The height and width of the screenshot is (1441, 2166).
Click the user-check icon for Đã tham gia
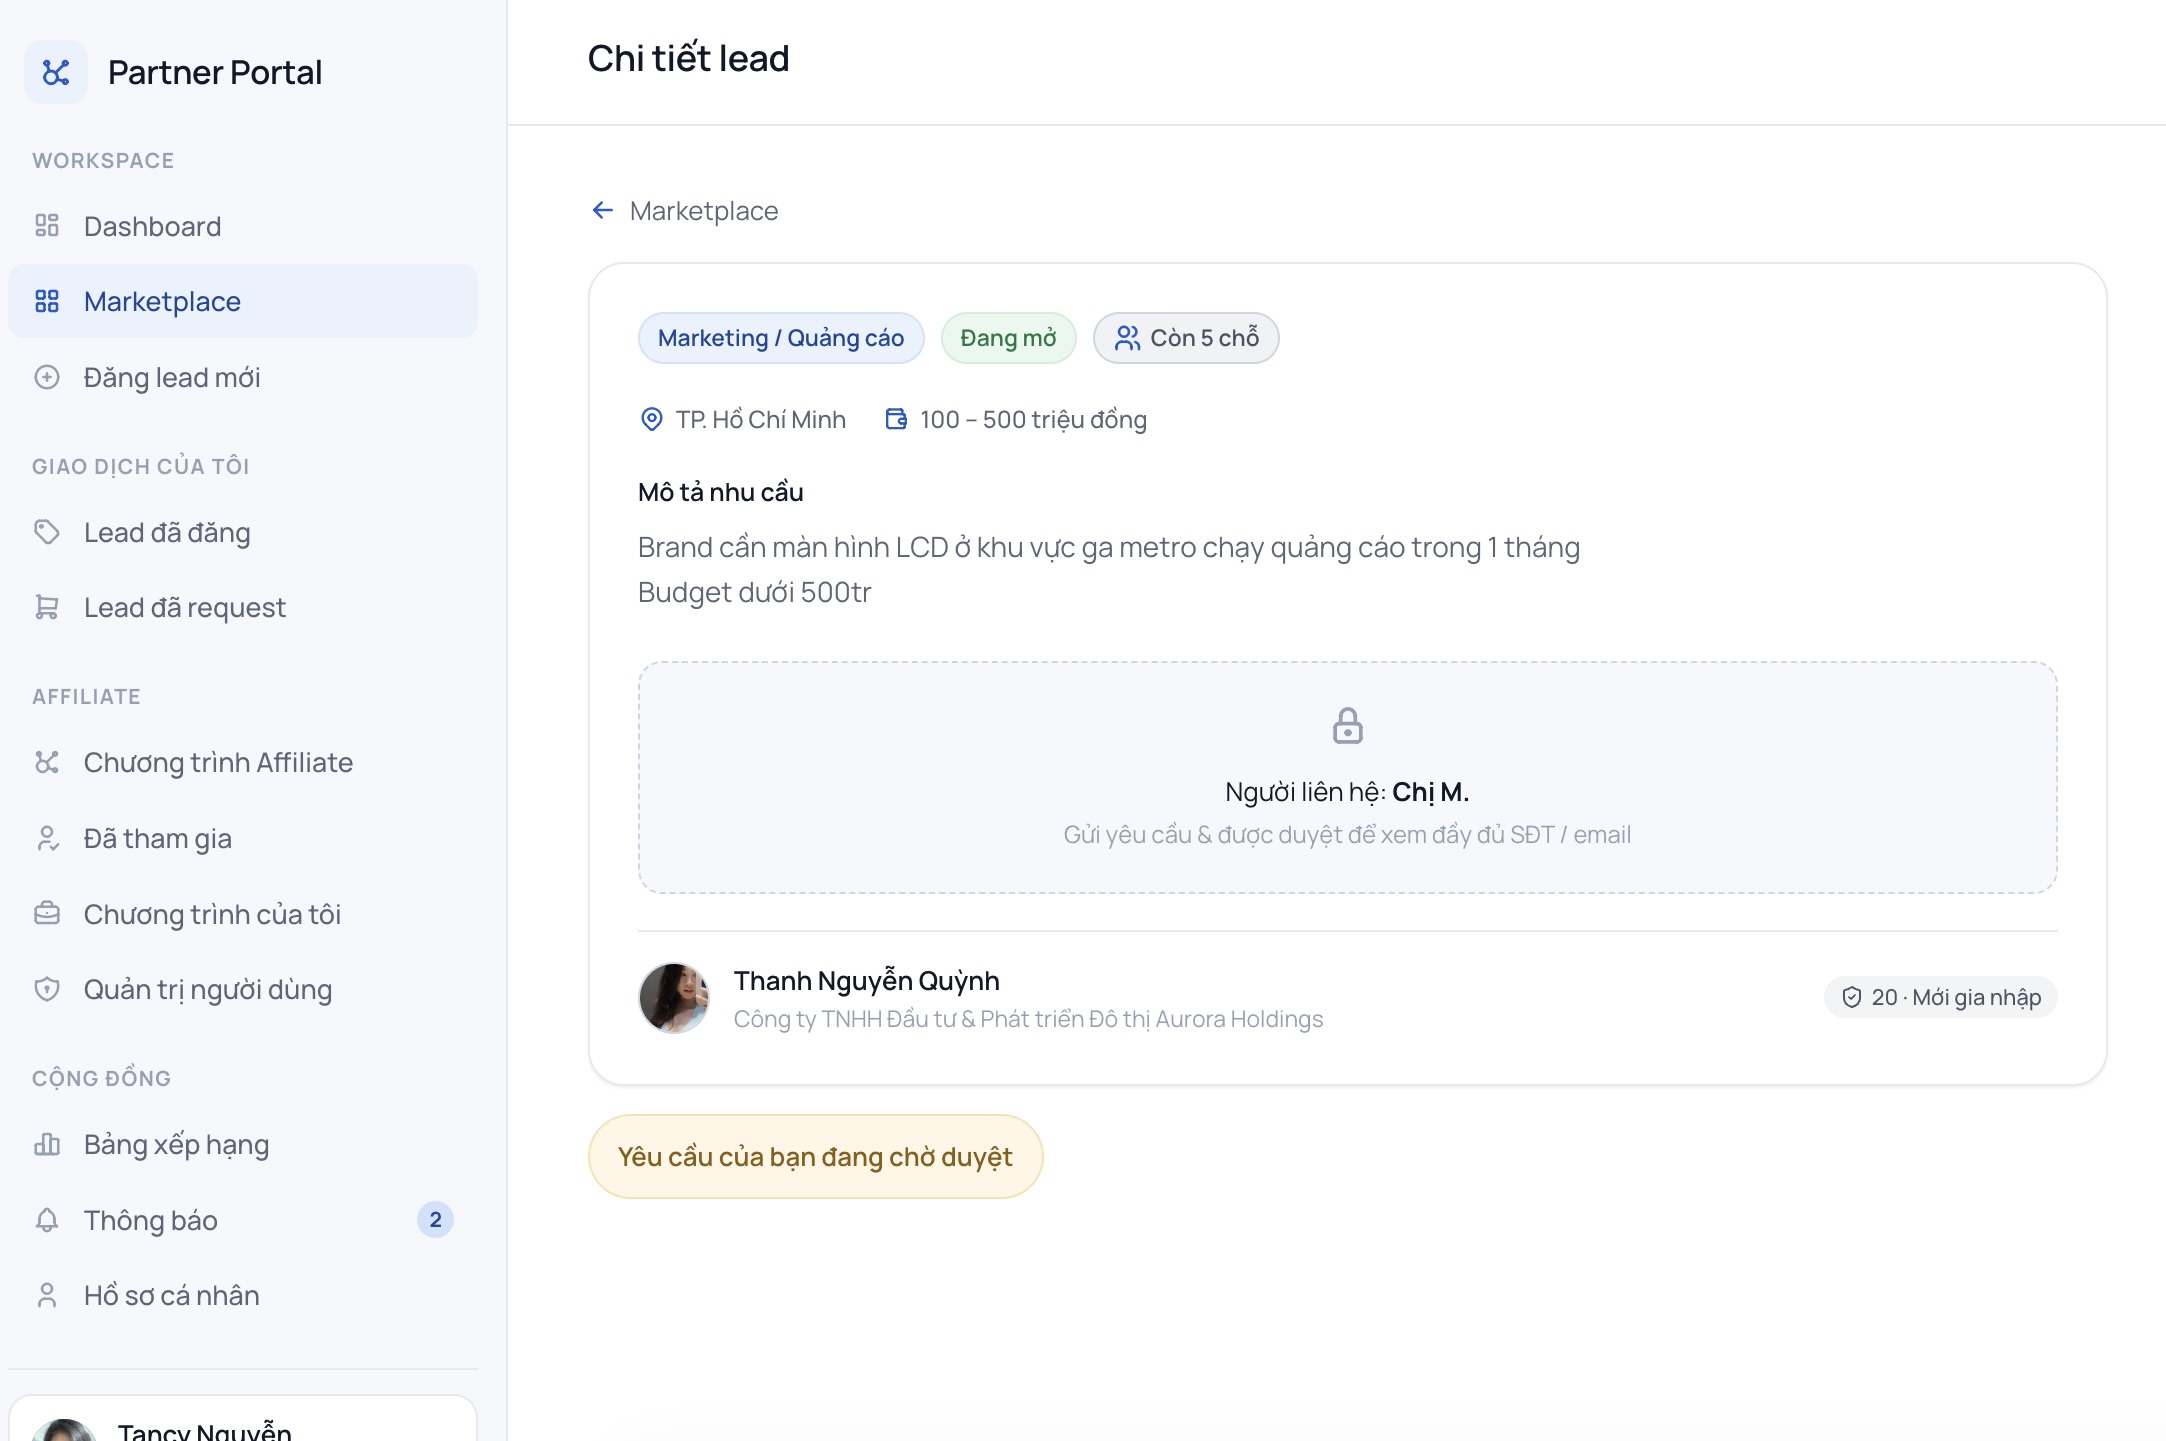(47, 838)
